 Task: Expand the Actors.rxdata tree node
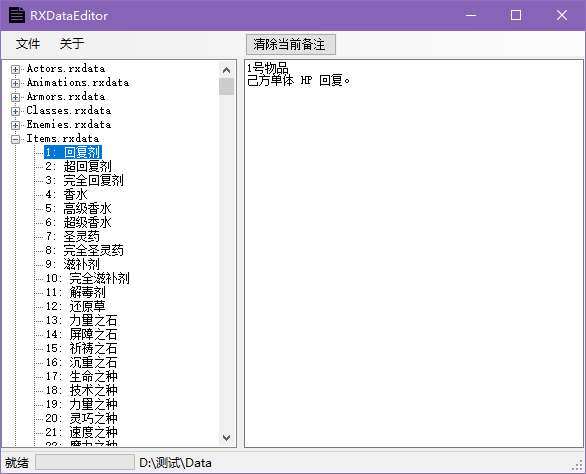tap(15, 69)
